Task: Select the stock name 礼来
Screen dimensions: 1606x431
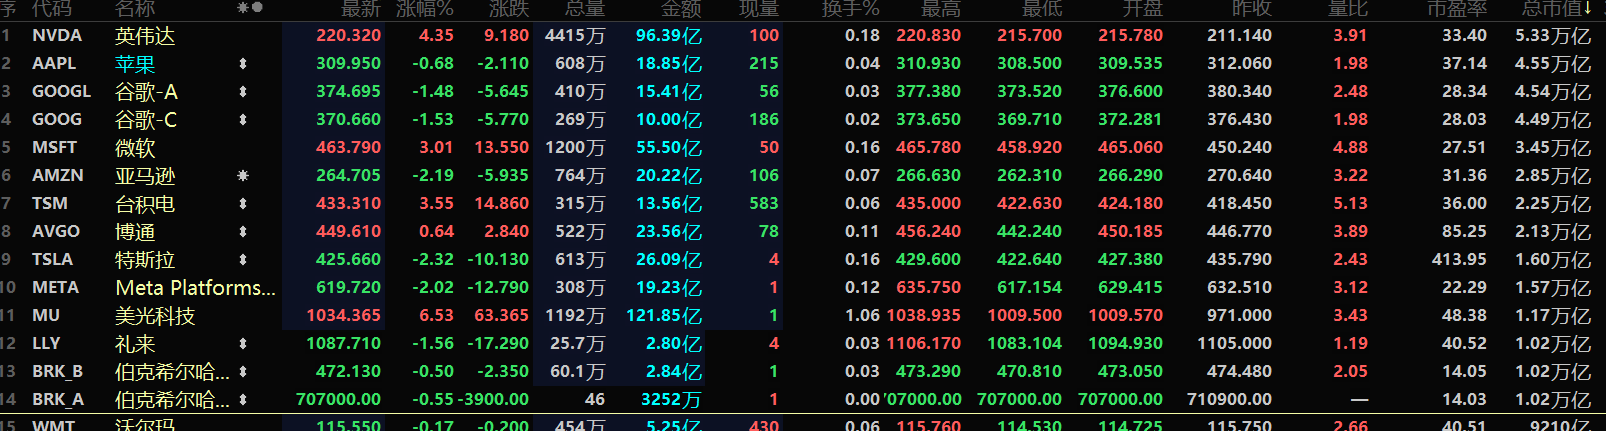Action: tap(135, 344)
